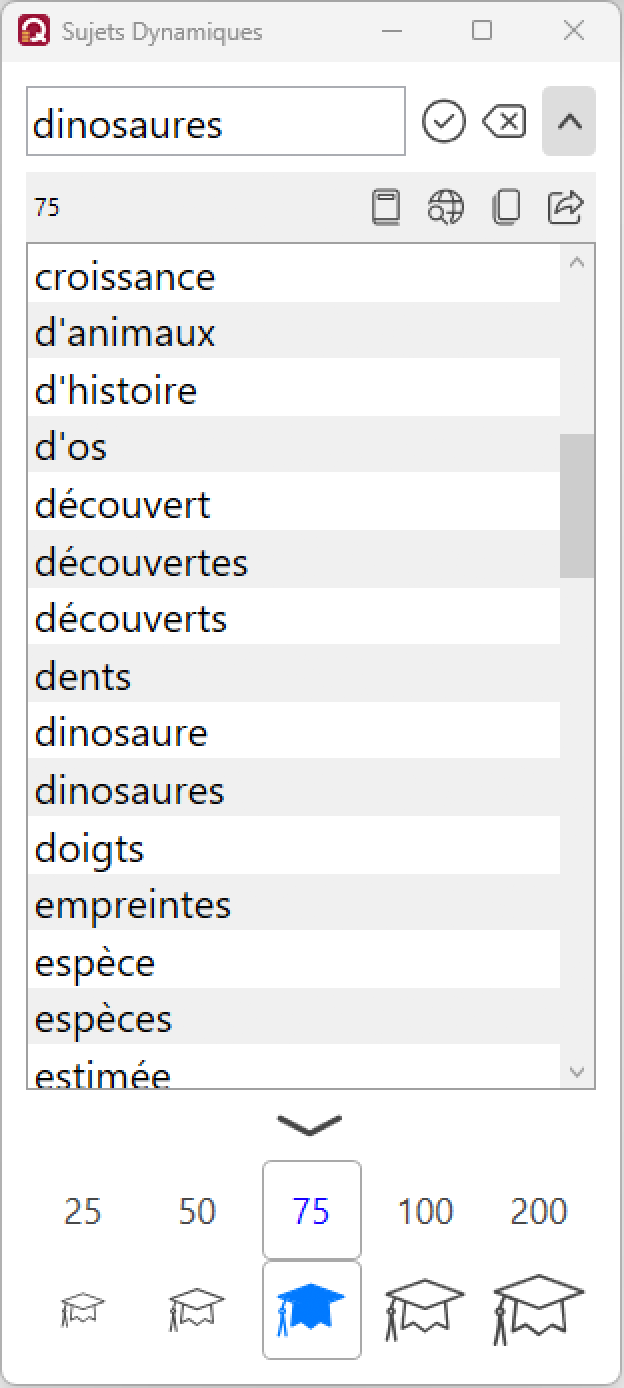The image size is (624, 1388).
Task: Collapse options with the down chevron
Action: point(311,1124)
